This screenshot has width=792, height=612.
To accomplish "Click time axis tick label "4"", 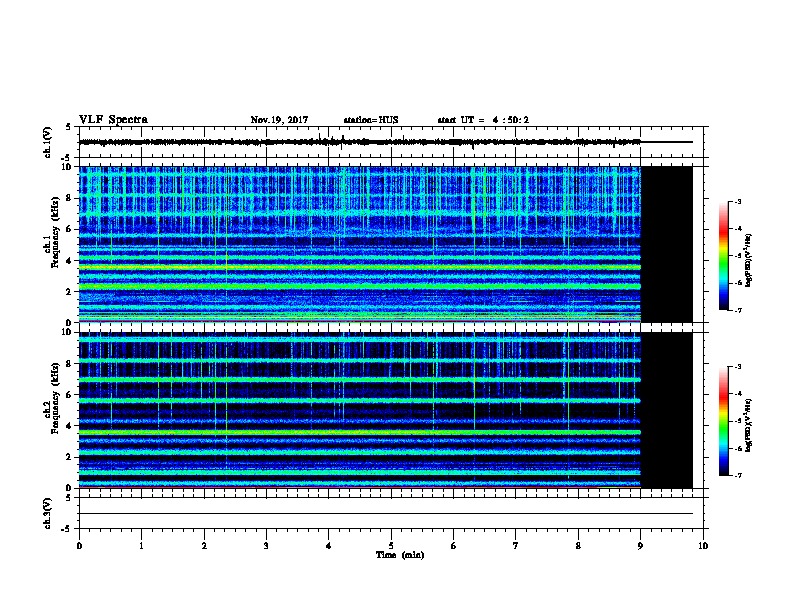I will coord(329,546).
